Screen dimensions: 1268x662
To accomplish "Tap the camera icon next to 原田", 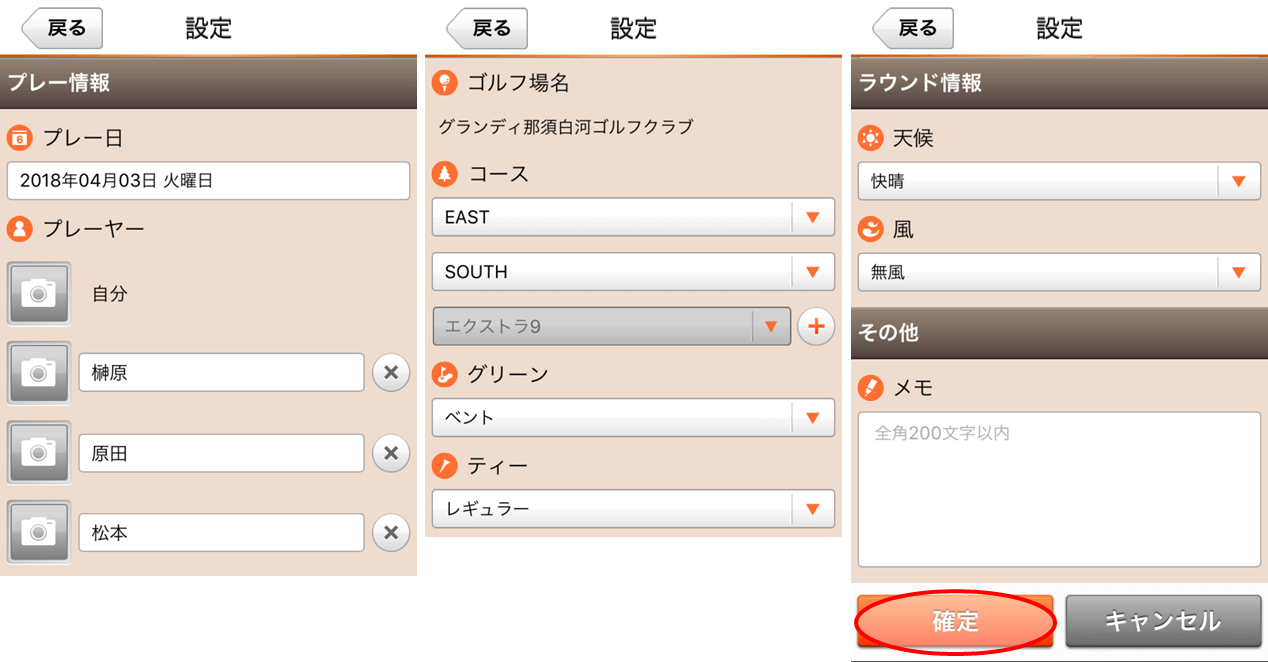I will (39, 453).
